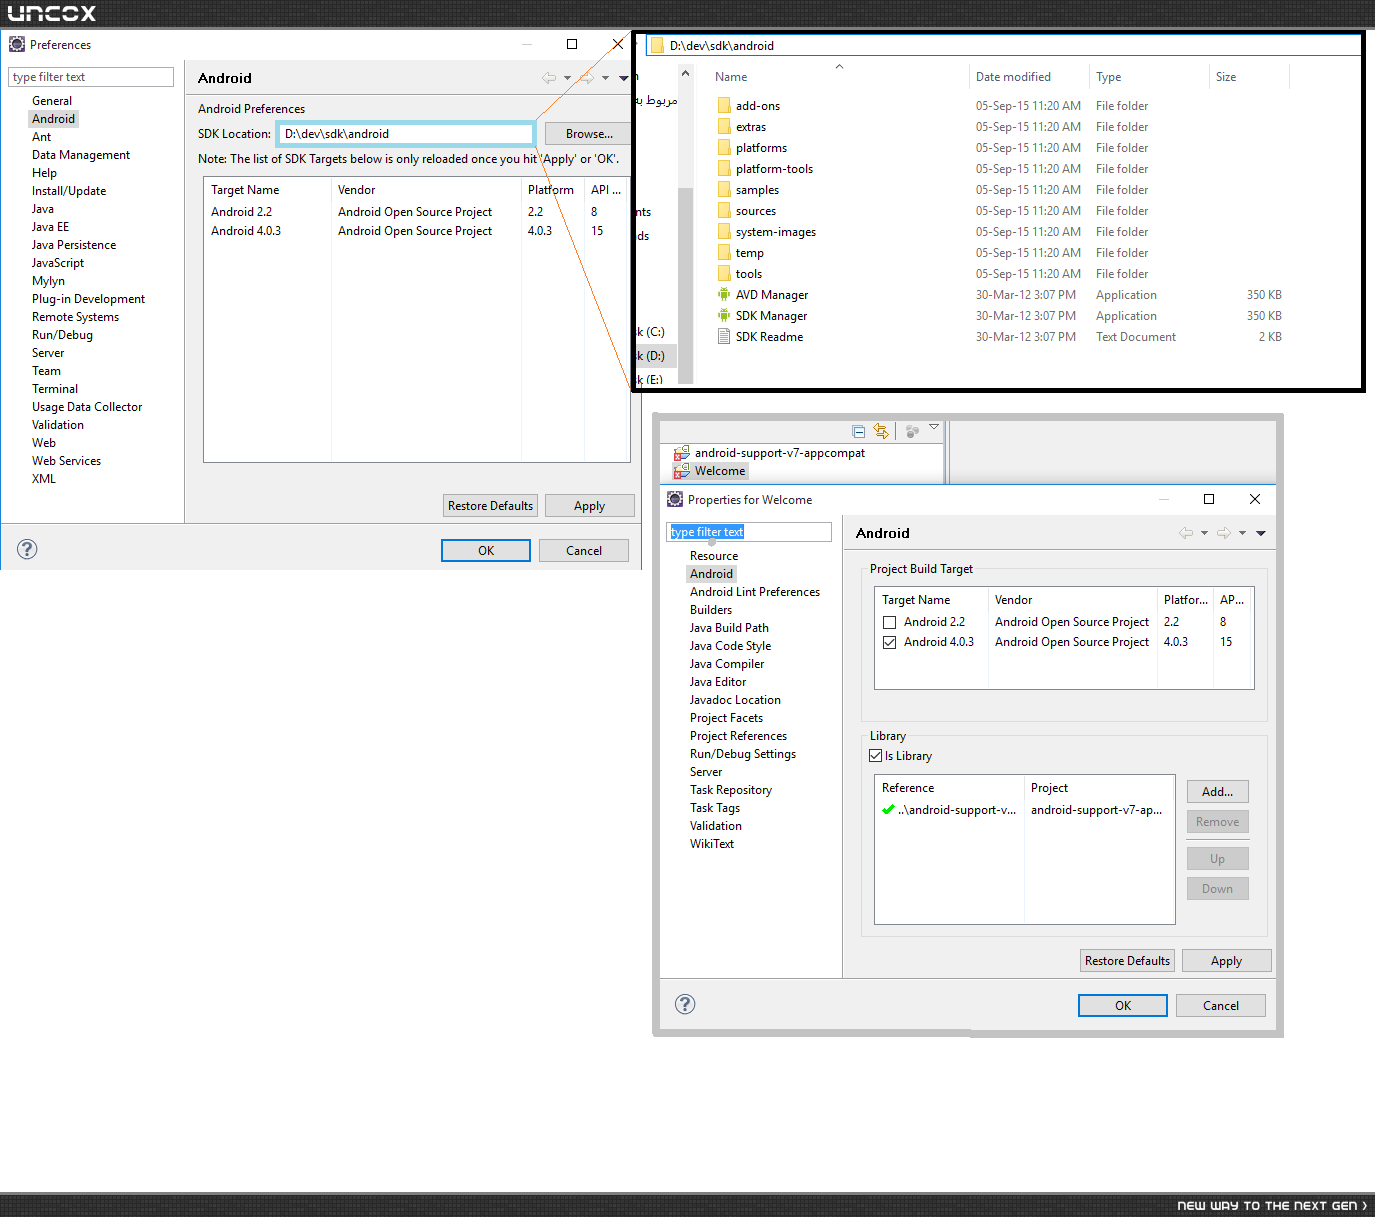The height and width of the screenshot is (1217, 1375).
Task: Click OK in the Preferences dialog
Action: click(x=486, y=551)
